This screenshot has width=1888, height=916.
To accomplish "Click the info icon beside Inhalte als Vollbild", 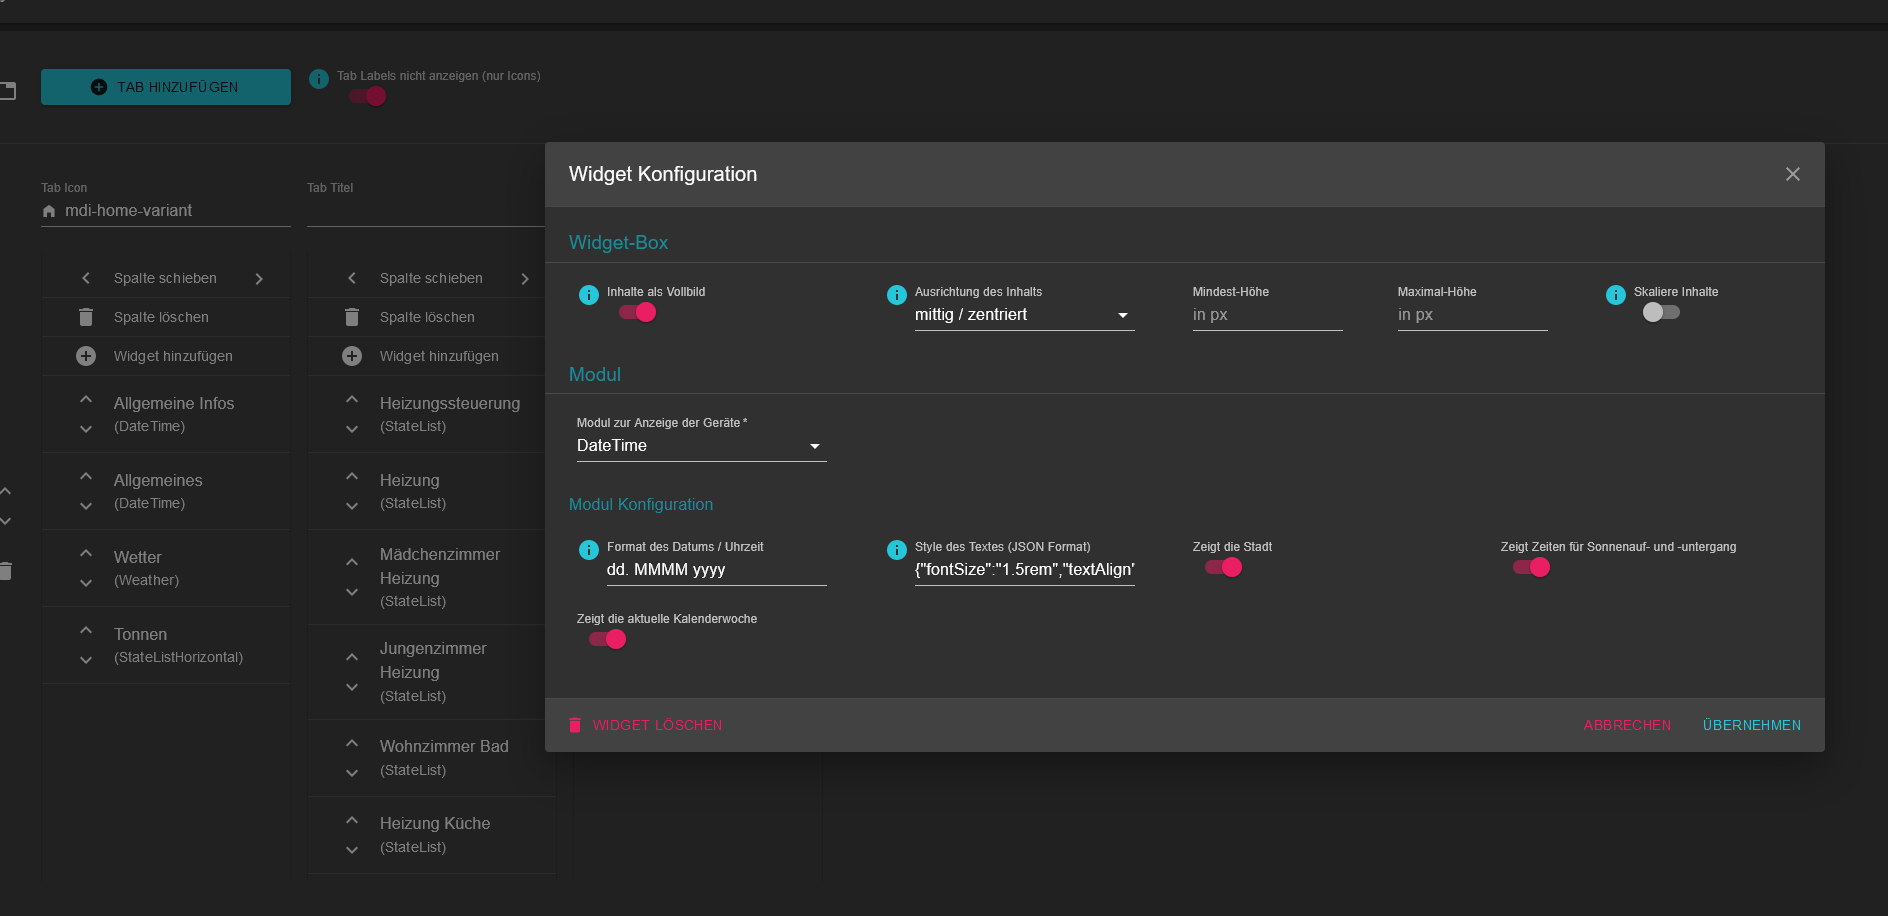I will click(x=589, y=294).
